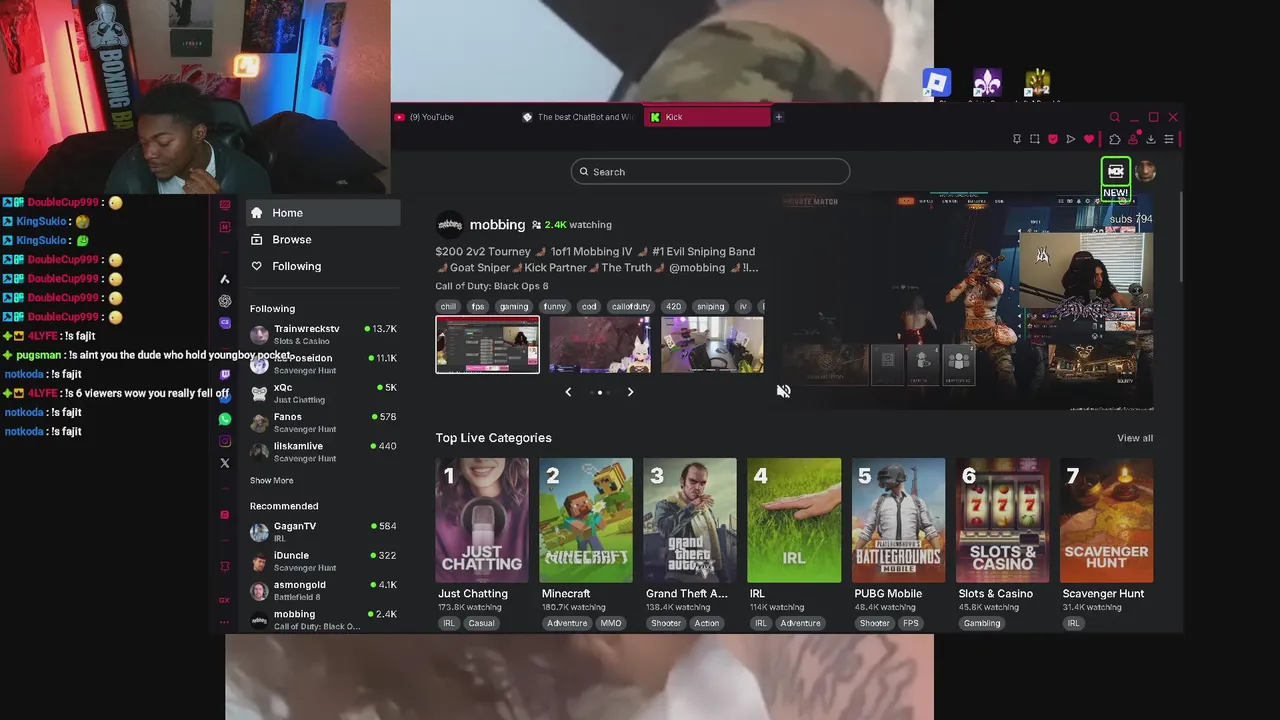Open Aria AI icon in browser sidebar
The image size is (1280, 720).
tap(225, 279)
